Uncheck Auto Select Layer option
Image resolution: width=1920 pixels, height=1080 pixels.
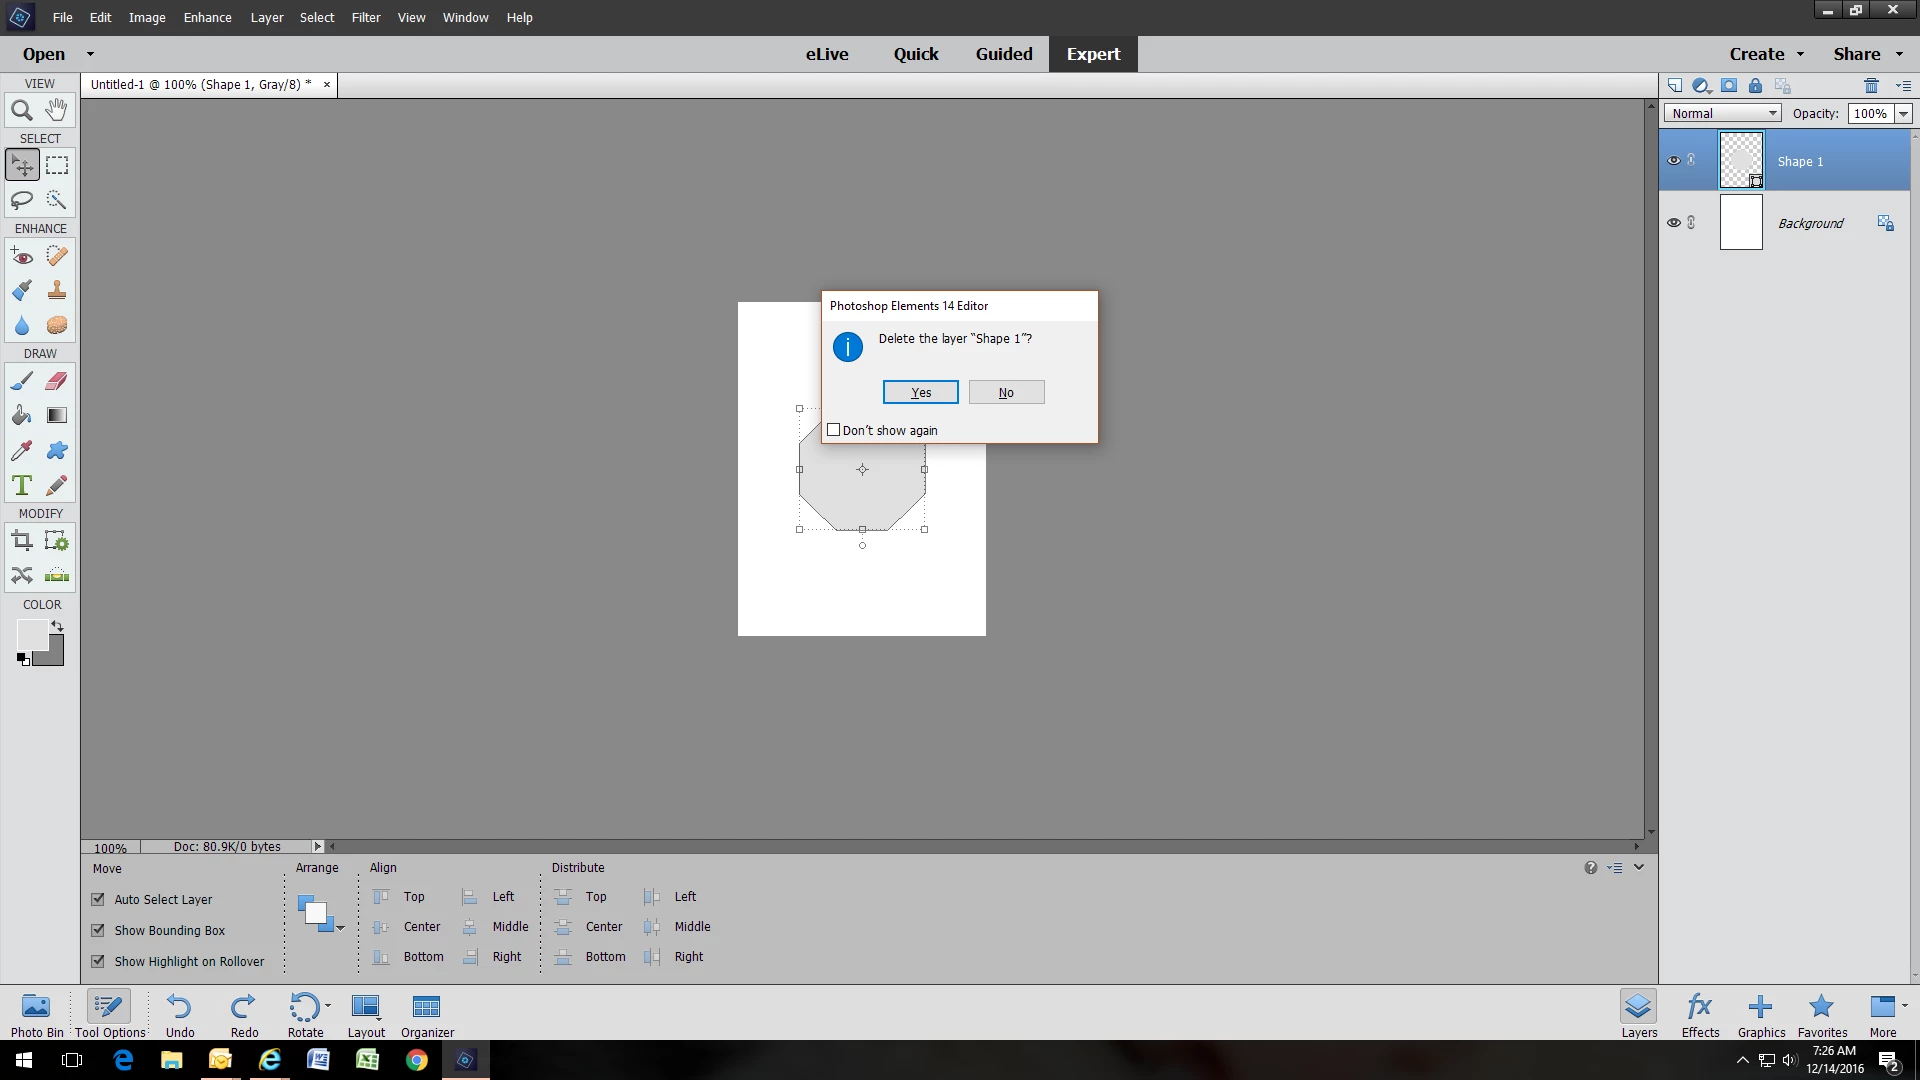98,900
